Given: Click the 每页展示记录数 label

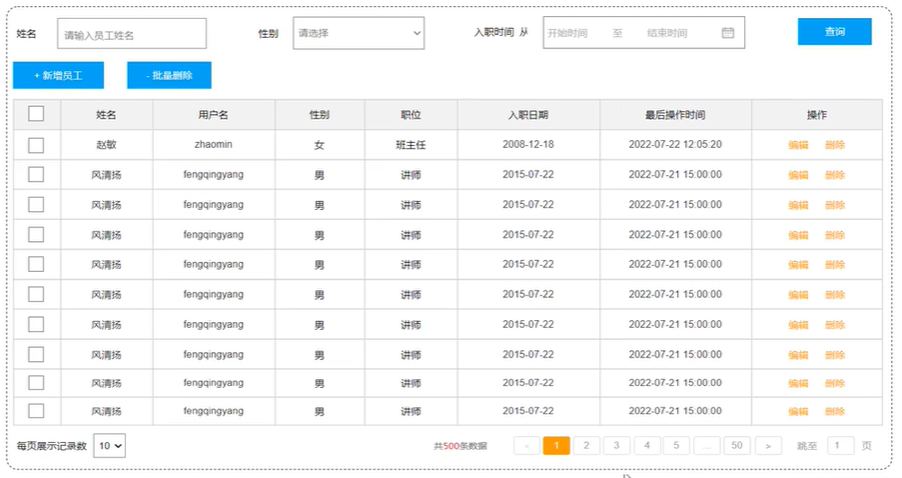Looking at the screenshot, I should (52, 446).
